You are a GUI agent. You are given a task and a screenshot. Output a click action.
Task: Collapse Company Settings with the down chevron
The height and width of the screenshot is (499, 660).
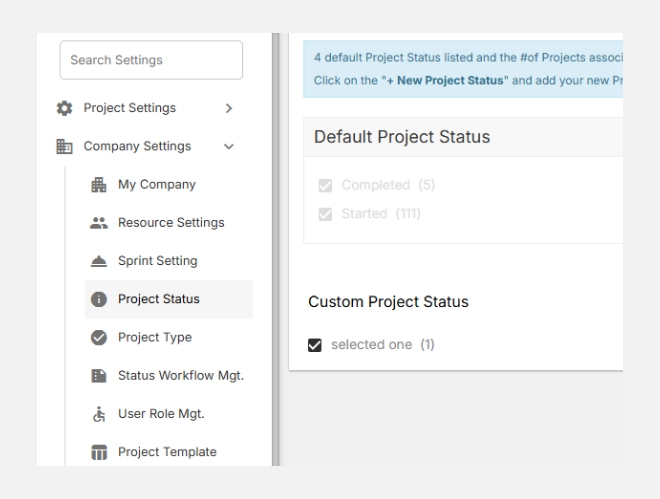pyautogui.click(x=229, y=147)
